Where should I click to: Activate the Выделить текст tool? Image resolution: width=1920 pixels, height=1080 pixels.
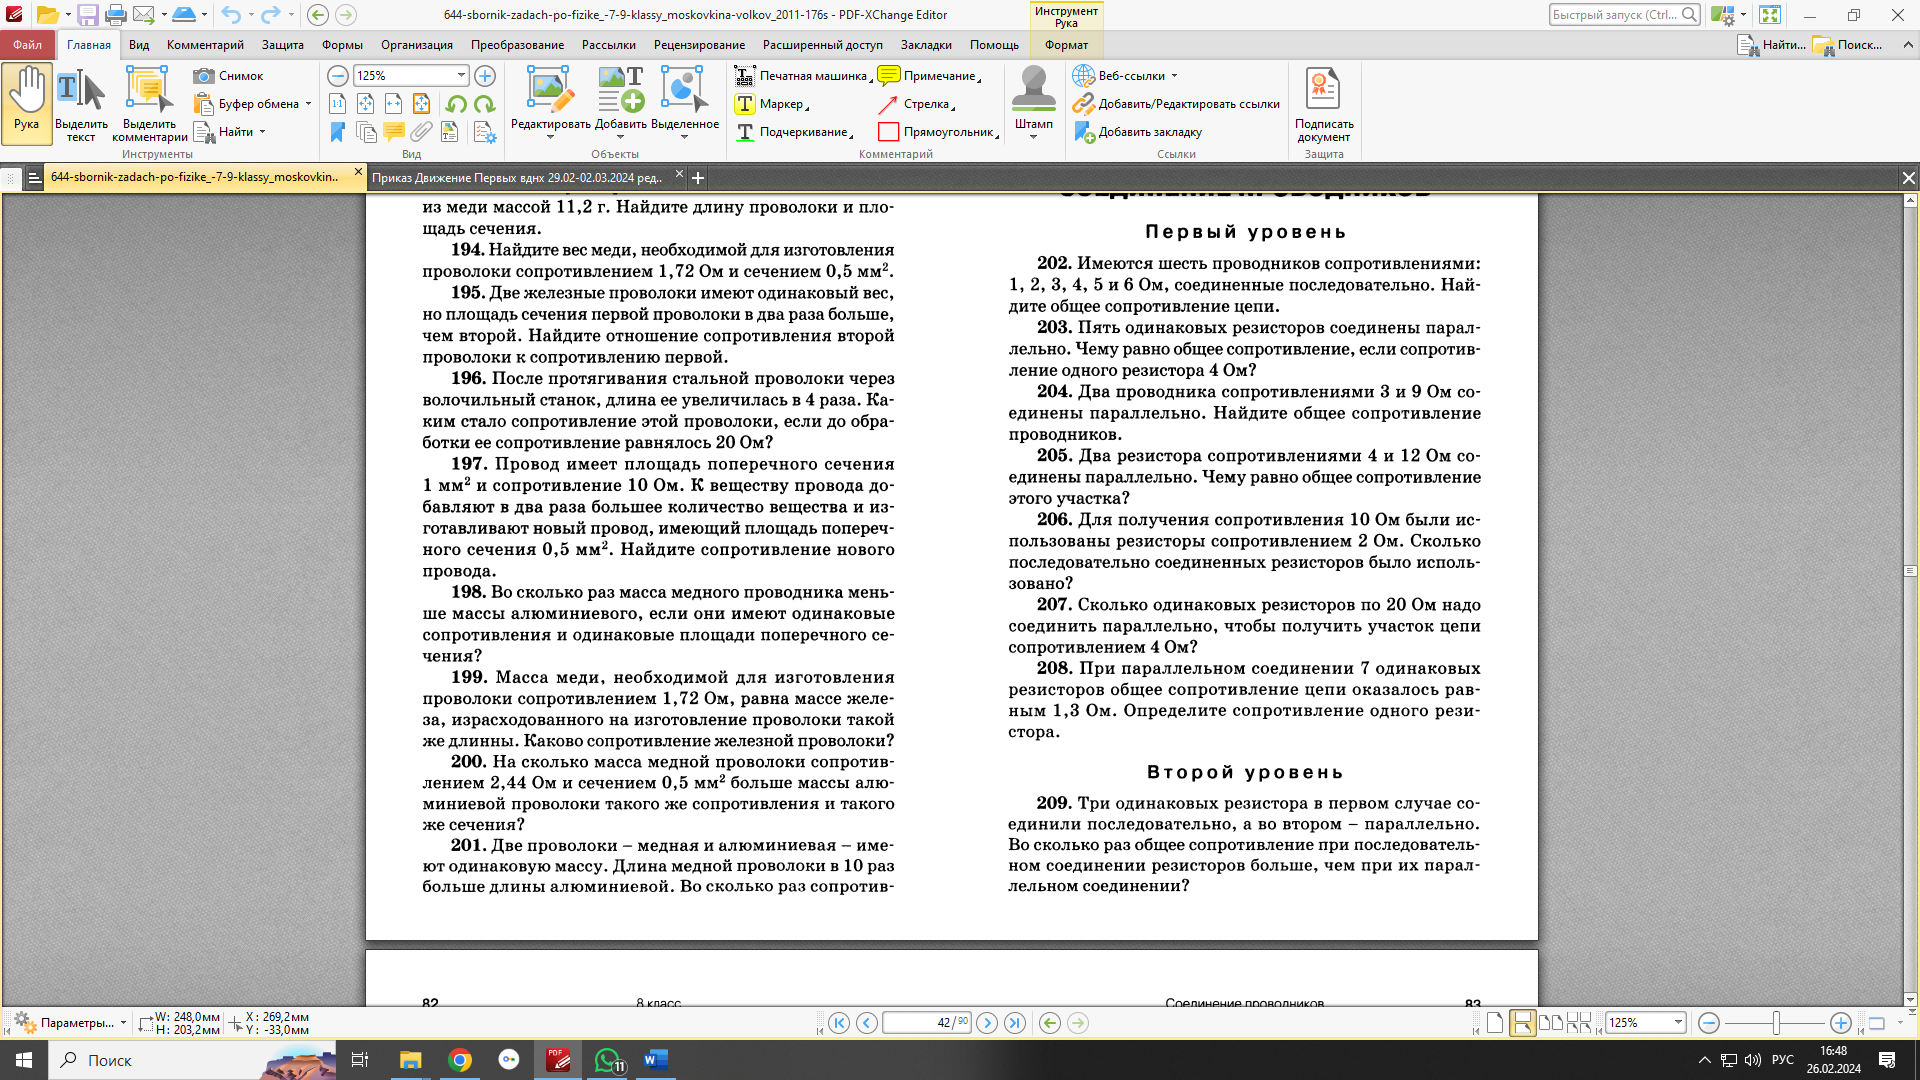click(x=81, y=106)
